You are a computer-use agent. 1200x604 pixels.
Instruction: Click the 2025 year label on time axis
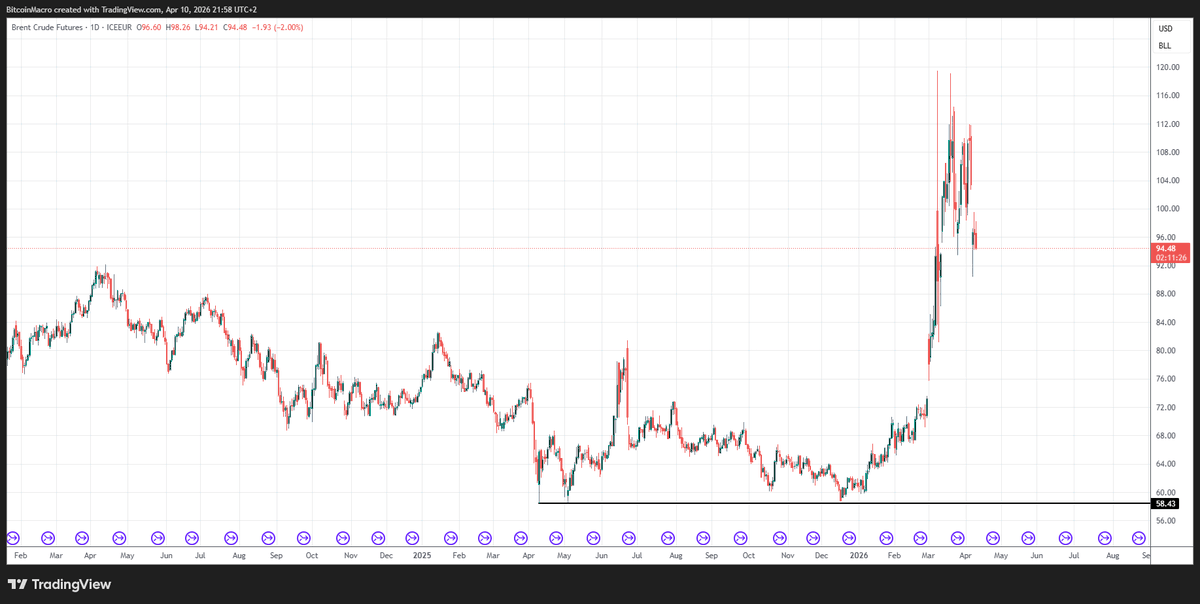(x=421, y=554)
